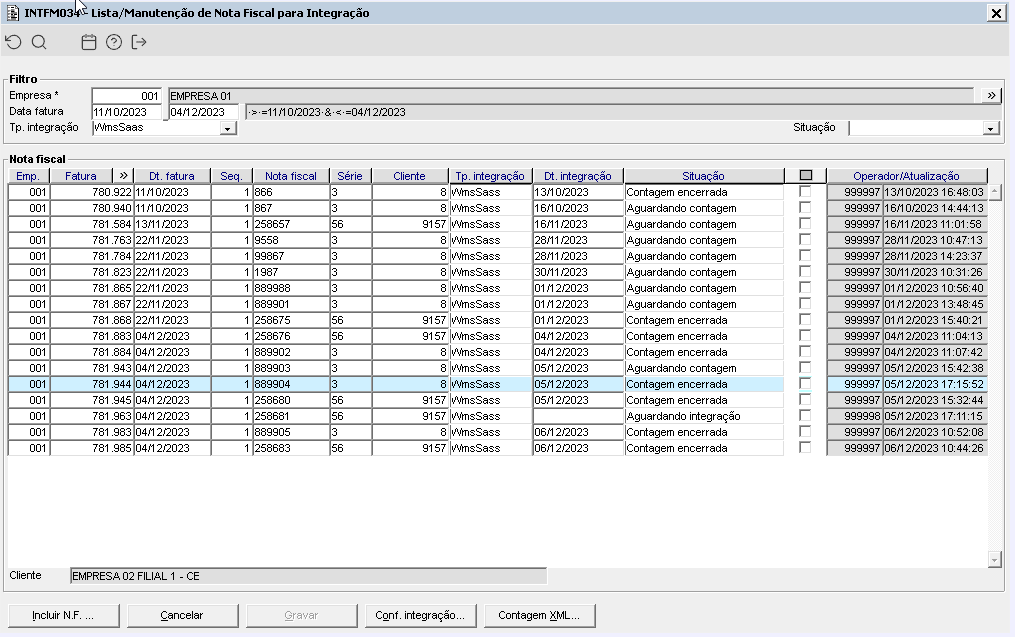The width and height of the screenshot is (1015, 637).
Task: Click nota fiscal 889901 cell
Action: point(291,304)
